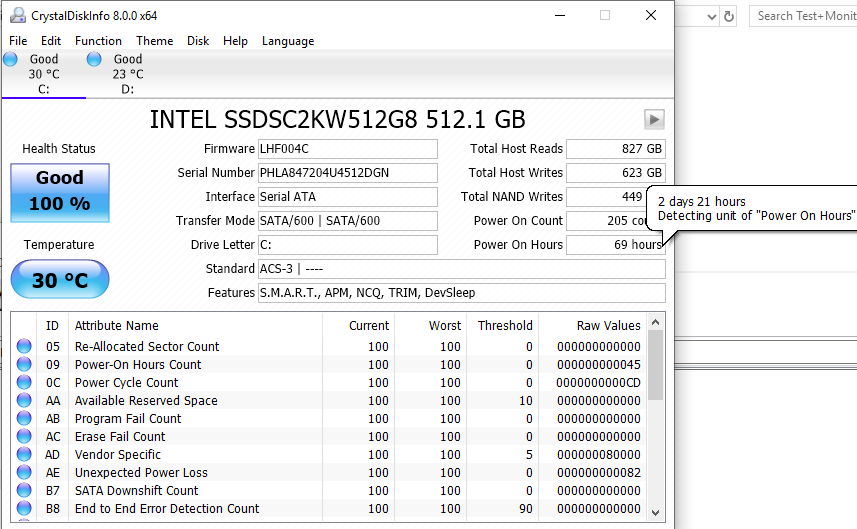Select the Power-On Hours Count row name
This screenshot has height=529, width=857.
click(138, 365)
